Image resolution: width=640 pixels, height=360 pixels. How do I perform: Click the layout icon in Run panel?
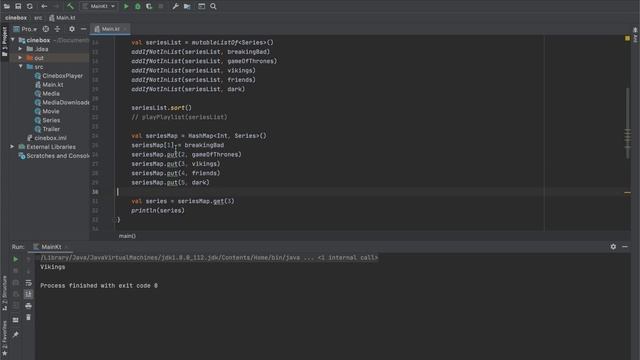16,320
